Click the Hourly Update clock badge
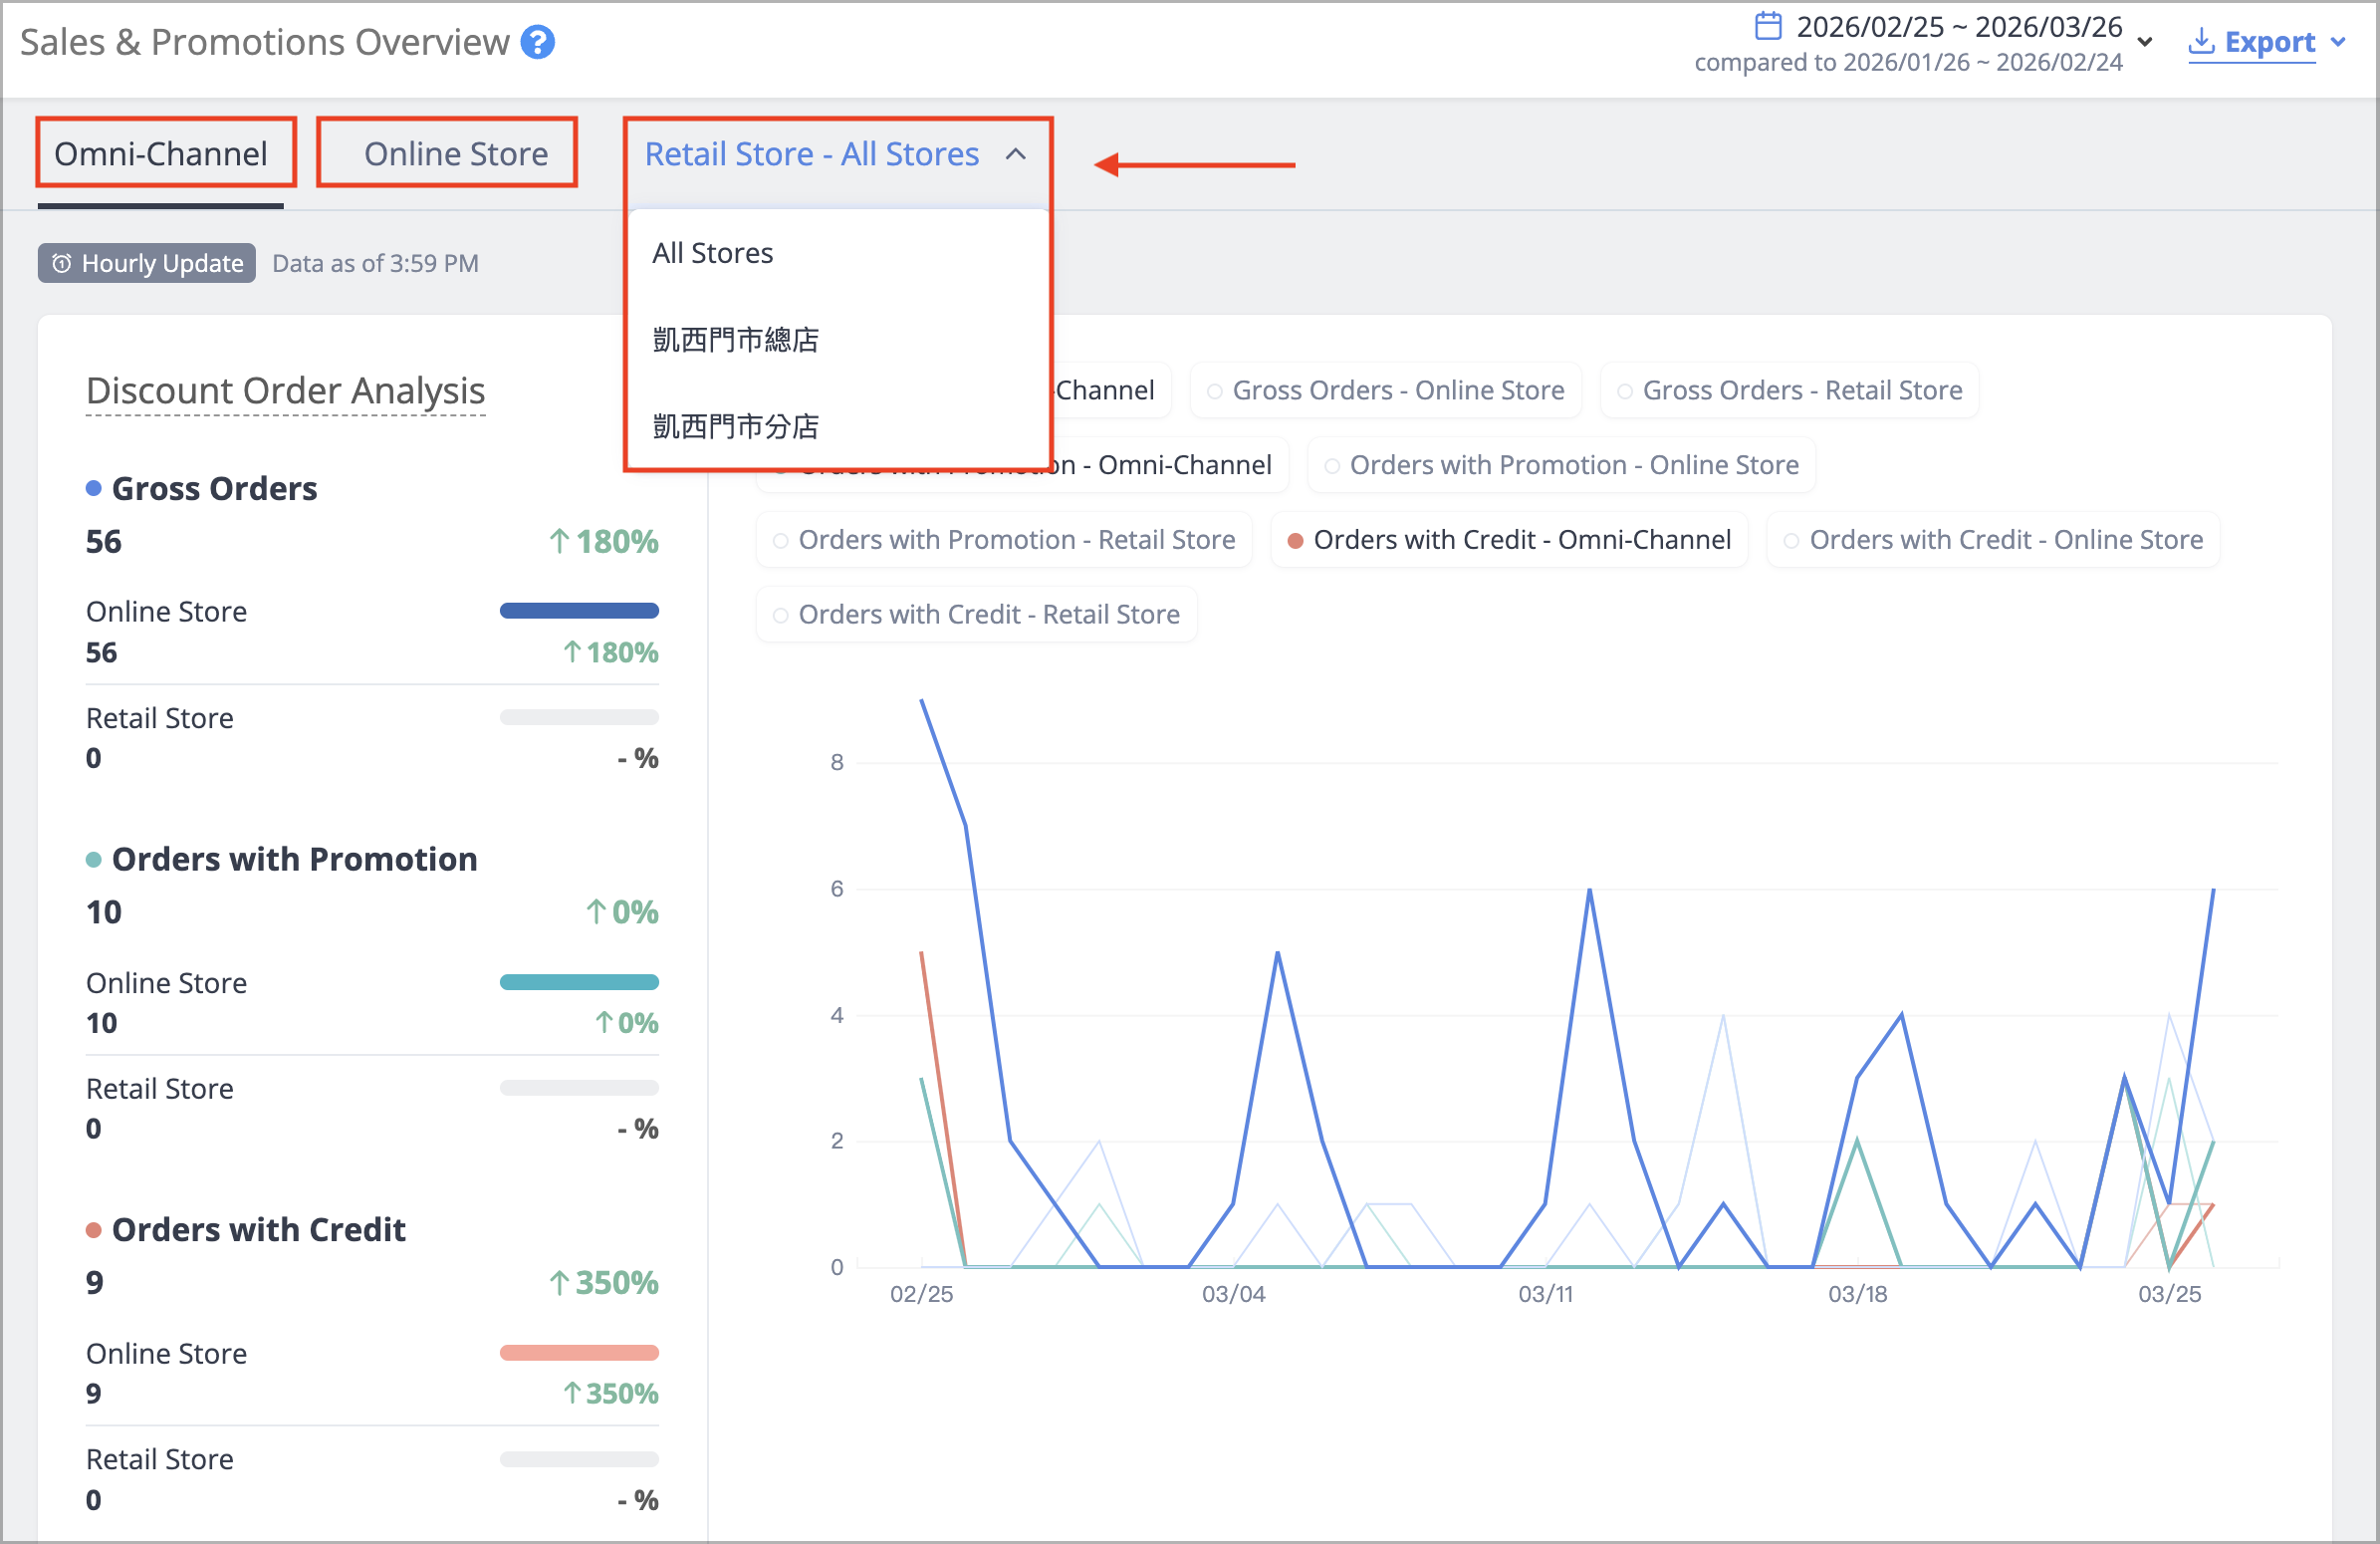Image resolution: width=2380 pixels, height=1544 pixels. point(147,263)
